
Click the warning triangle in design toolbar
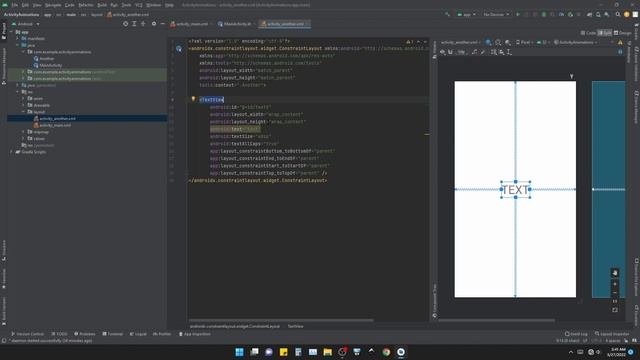pyautogui.click(x=620, y=42)
